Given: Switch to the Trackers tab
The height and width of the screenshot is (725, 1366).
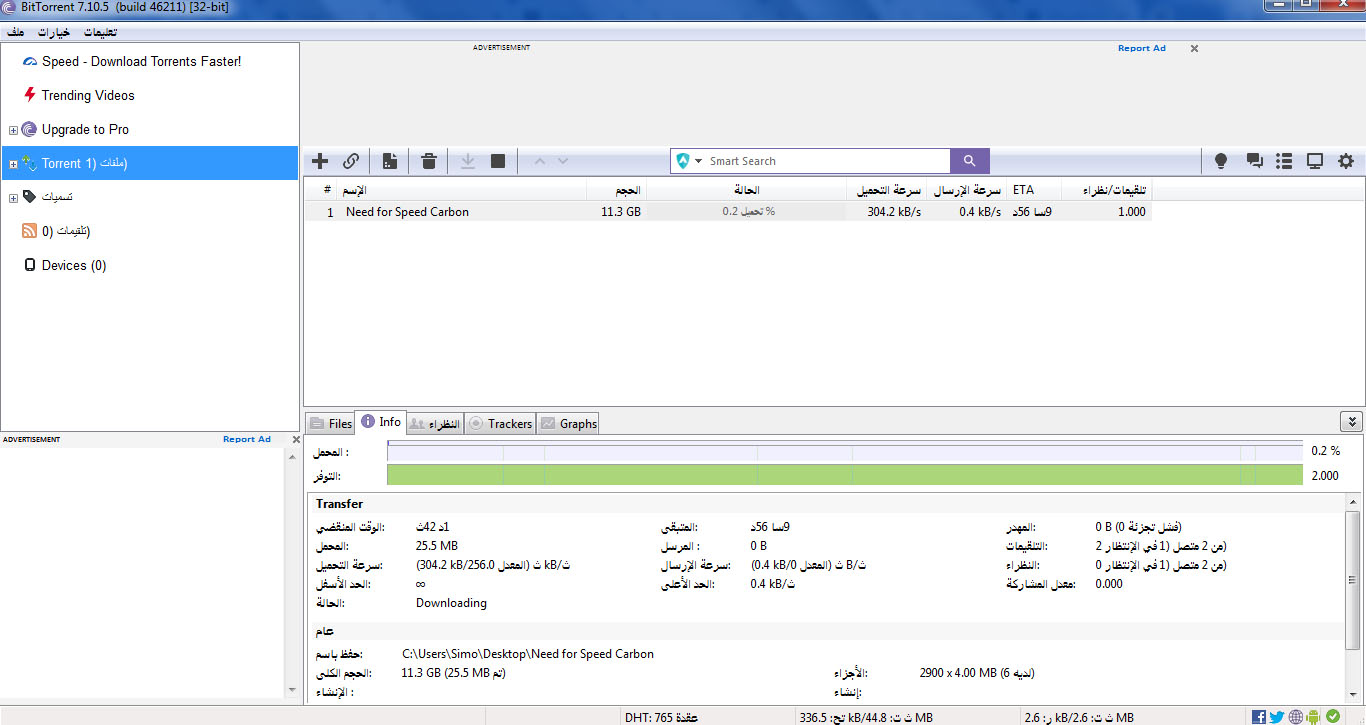Looking at the screenshot, I should pyautogui.click(x=500, y=424).
